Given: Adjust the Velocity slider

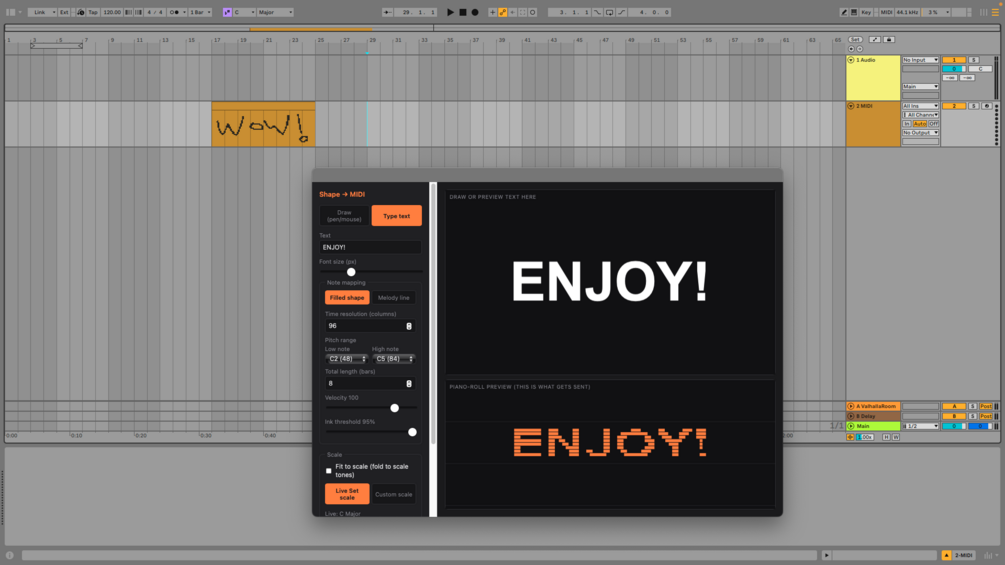Looking at the screenshot, I should pos(395,408).
